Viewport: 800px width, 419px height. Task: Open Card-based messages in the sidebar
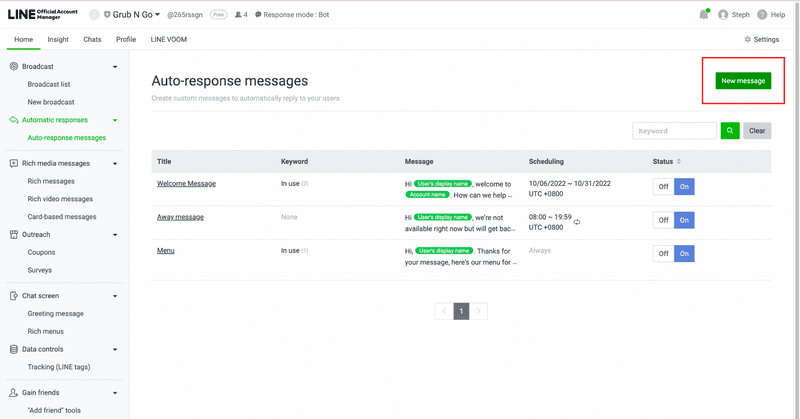(x=62, y=217)
